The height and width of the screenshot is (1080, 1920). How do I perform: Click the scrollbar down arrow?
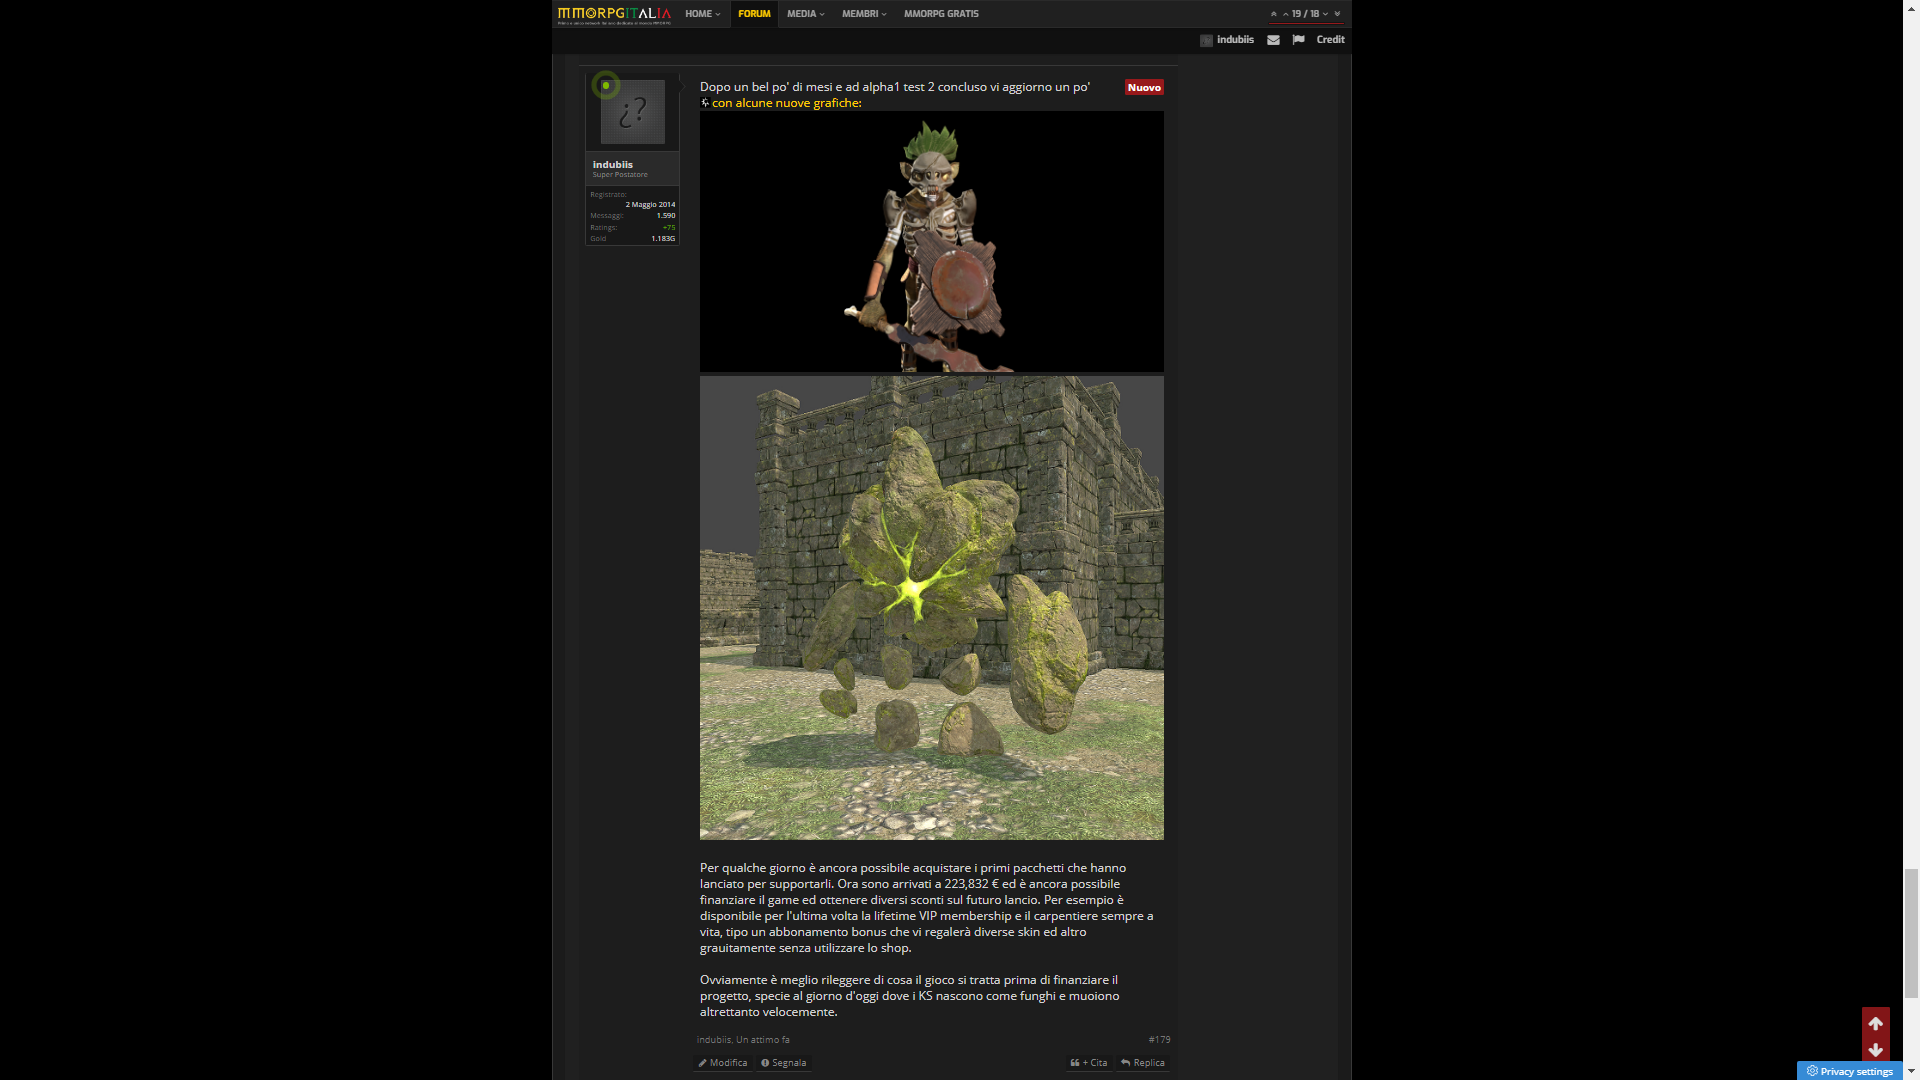point(1911,1071)
